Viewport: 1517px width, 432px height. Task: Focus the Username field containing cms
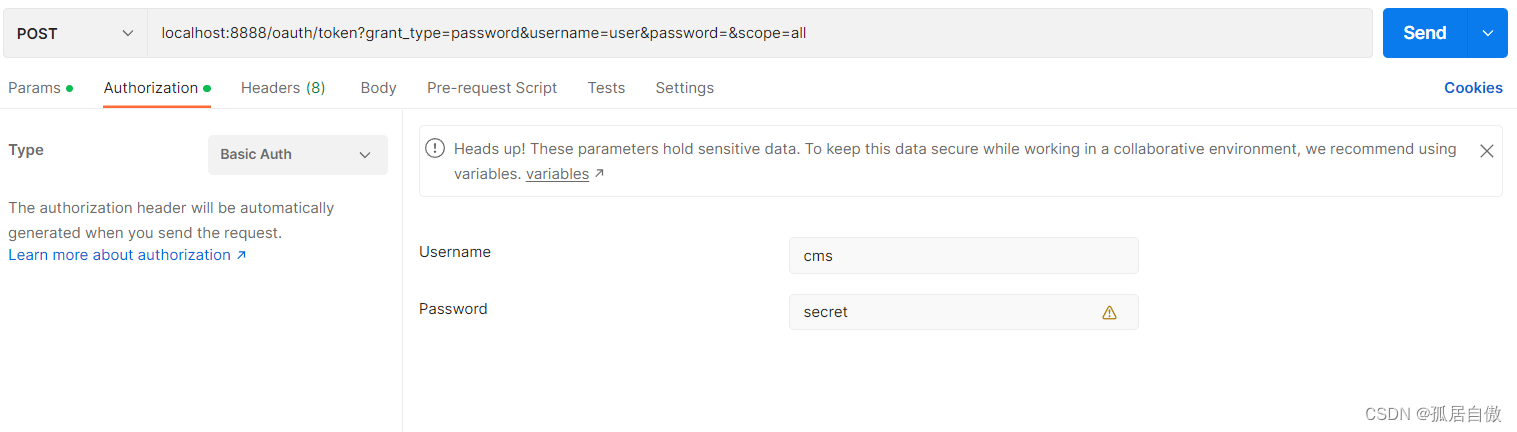point(962,255)
